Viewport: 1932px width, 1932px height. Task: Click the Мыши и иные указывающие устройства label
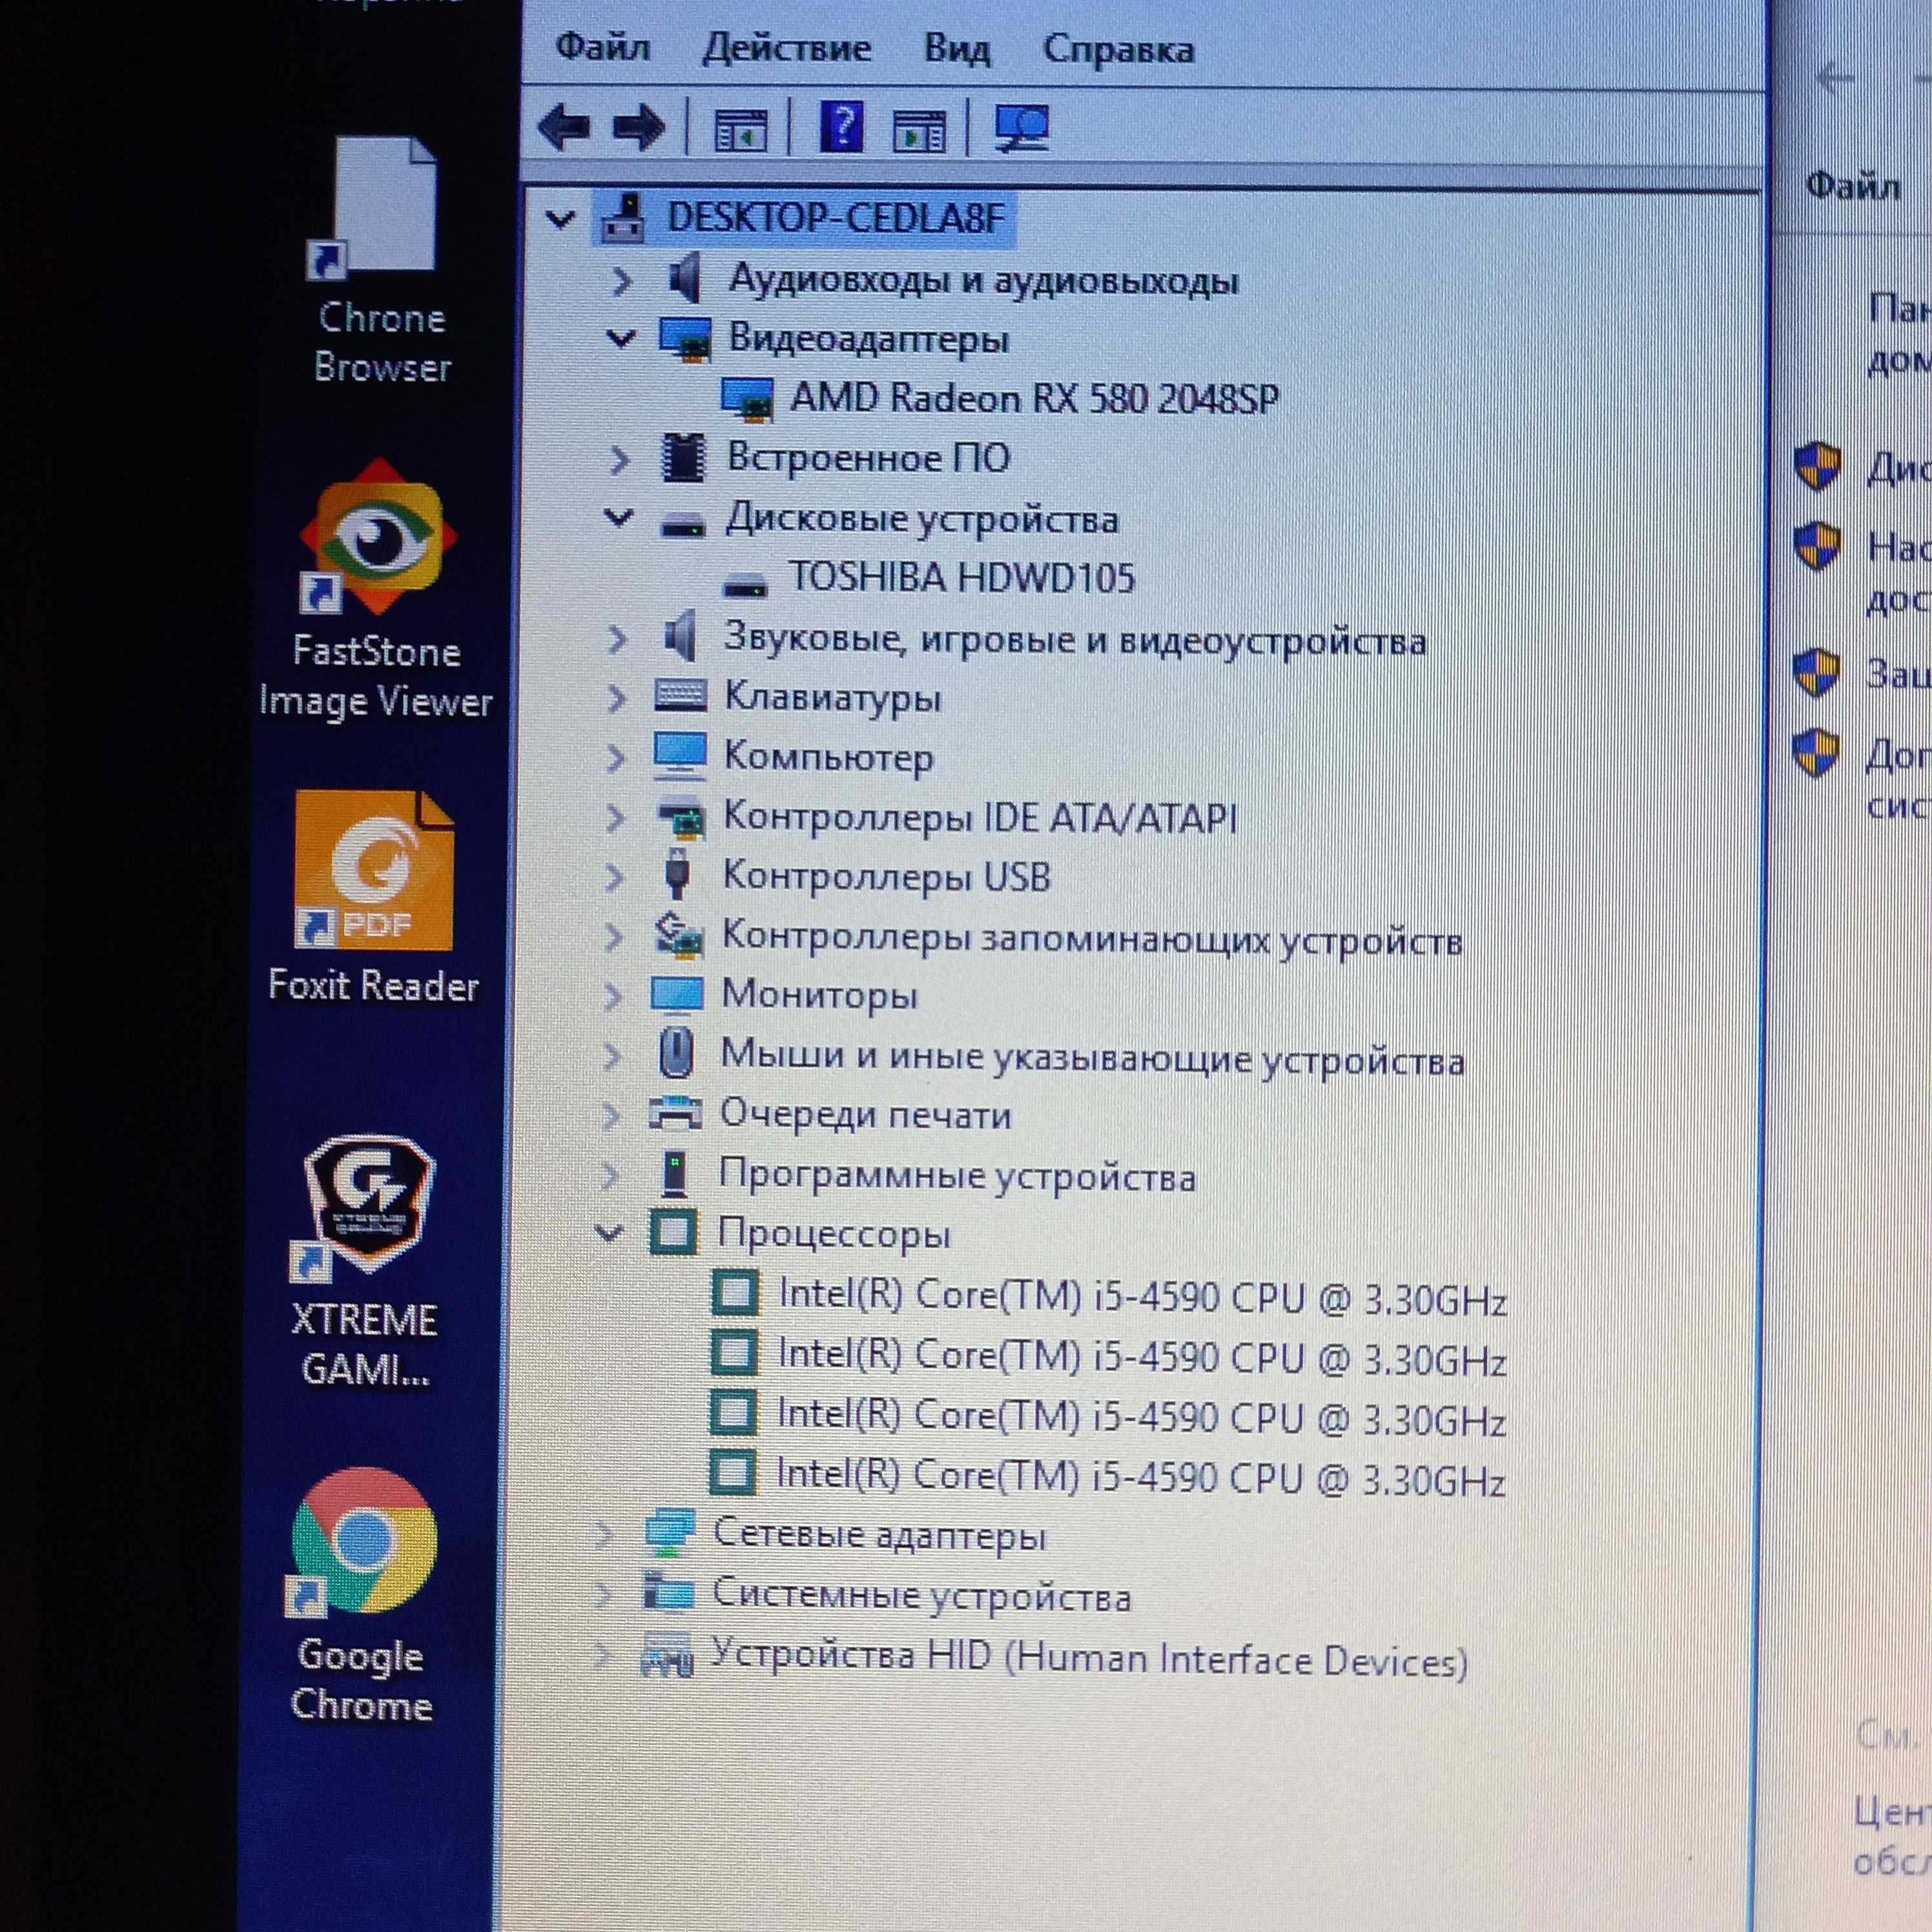[x=1092, y=1057]
